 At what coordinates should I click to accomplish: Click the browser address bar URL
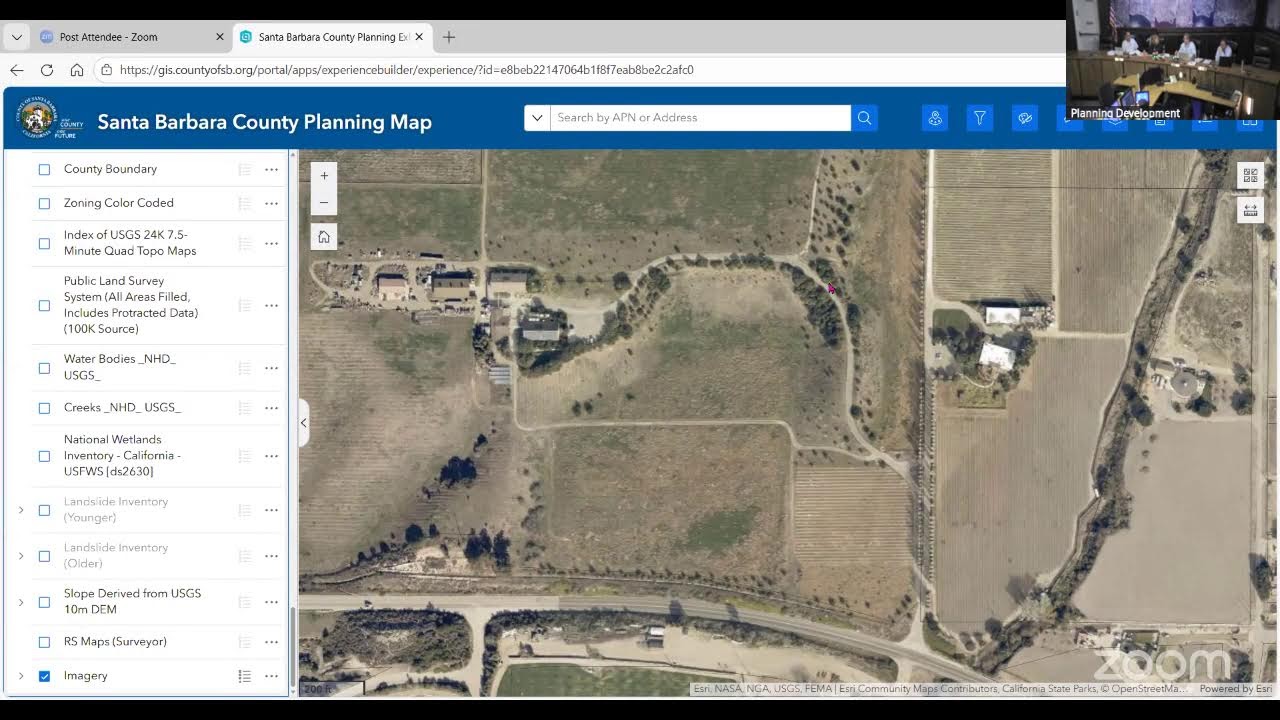406,70
